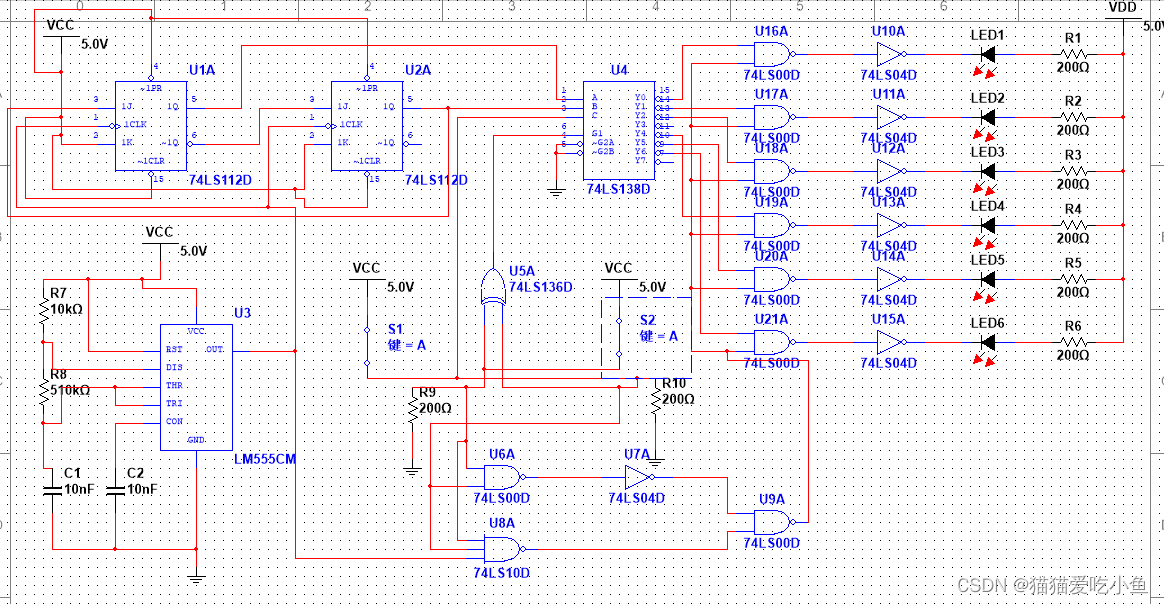Toggle switch S2
The width and height of the screenshot is (1164, 604).
coord(619,338)
